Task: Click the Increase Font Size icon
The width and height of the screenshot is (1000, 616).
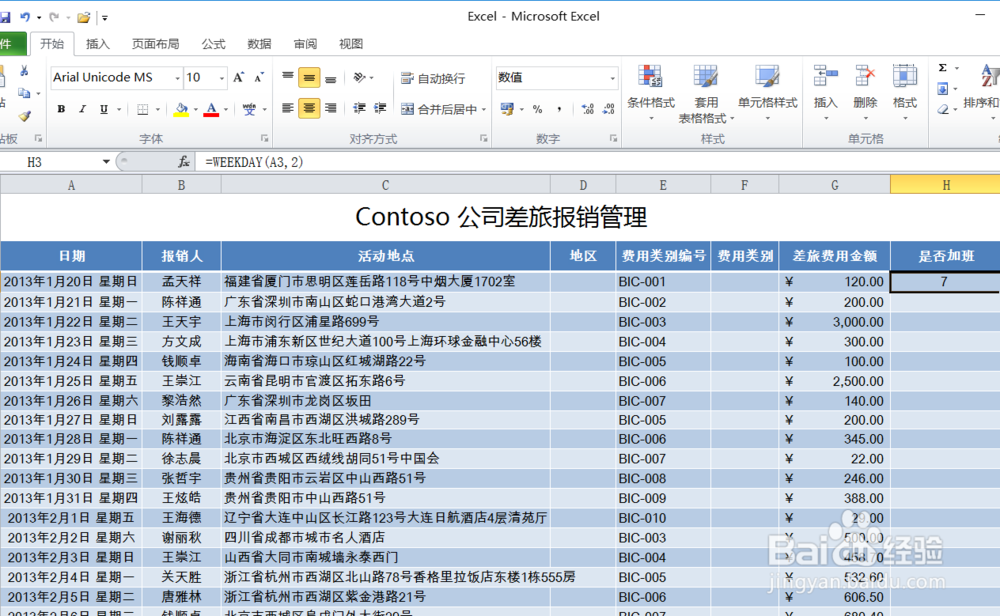Action: [x=239, y=78]
